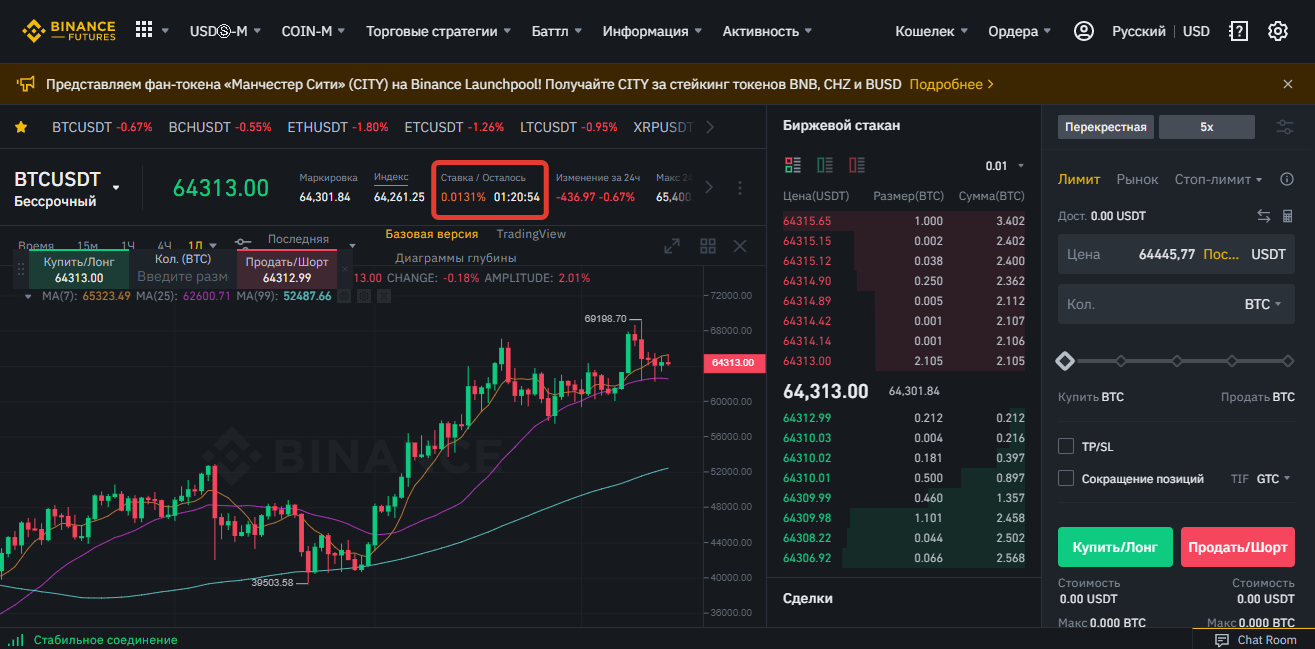
Task: Close the Manchester City announcement banner
Action: 1288,84
